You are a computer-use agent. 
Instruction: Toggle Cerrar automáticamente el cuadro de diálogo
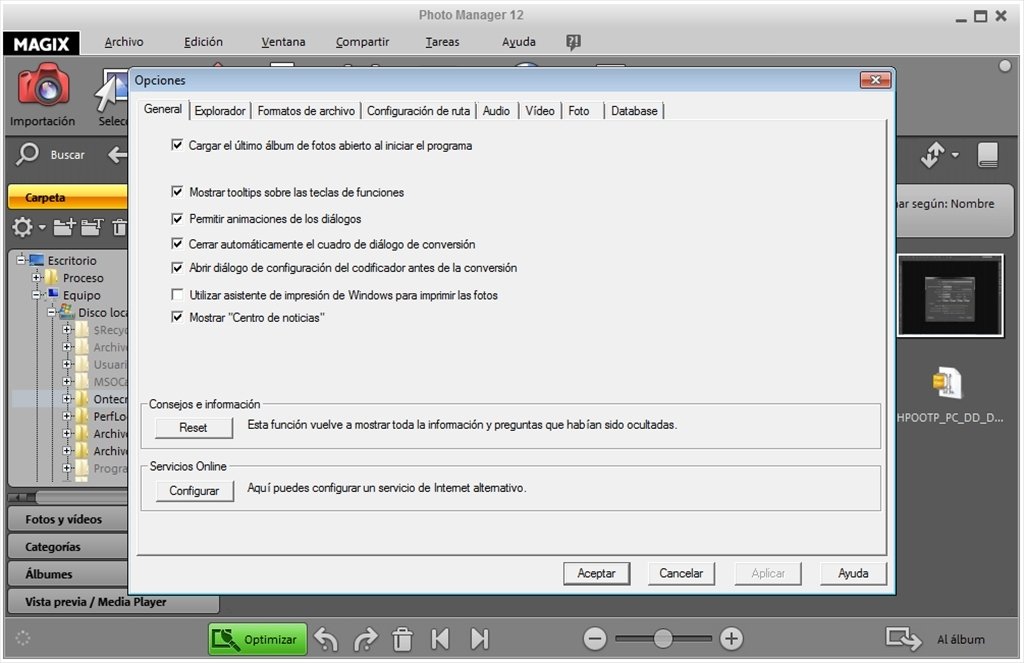click(x=177, y=244)
